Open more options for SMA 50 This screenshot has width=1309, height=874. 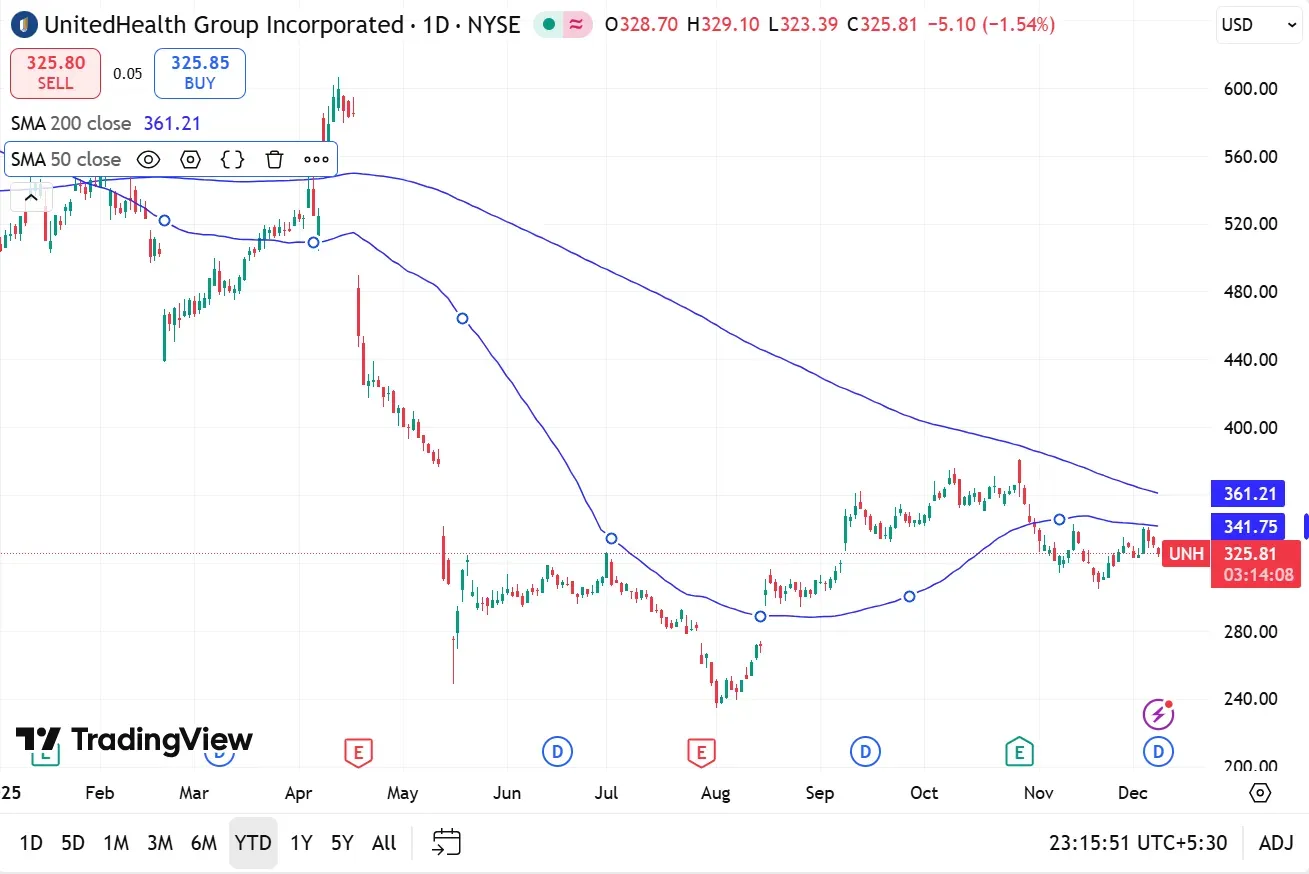tap(316, 159)
